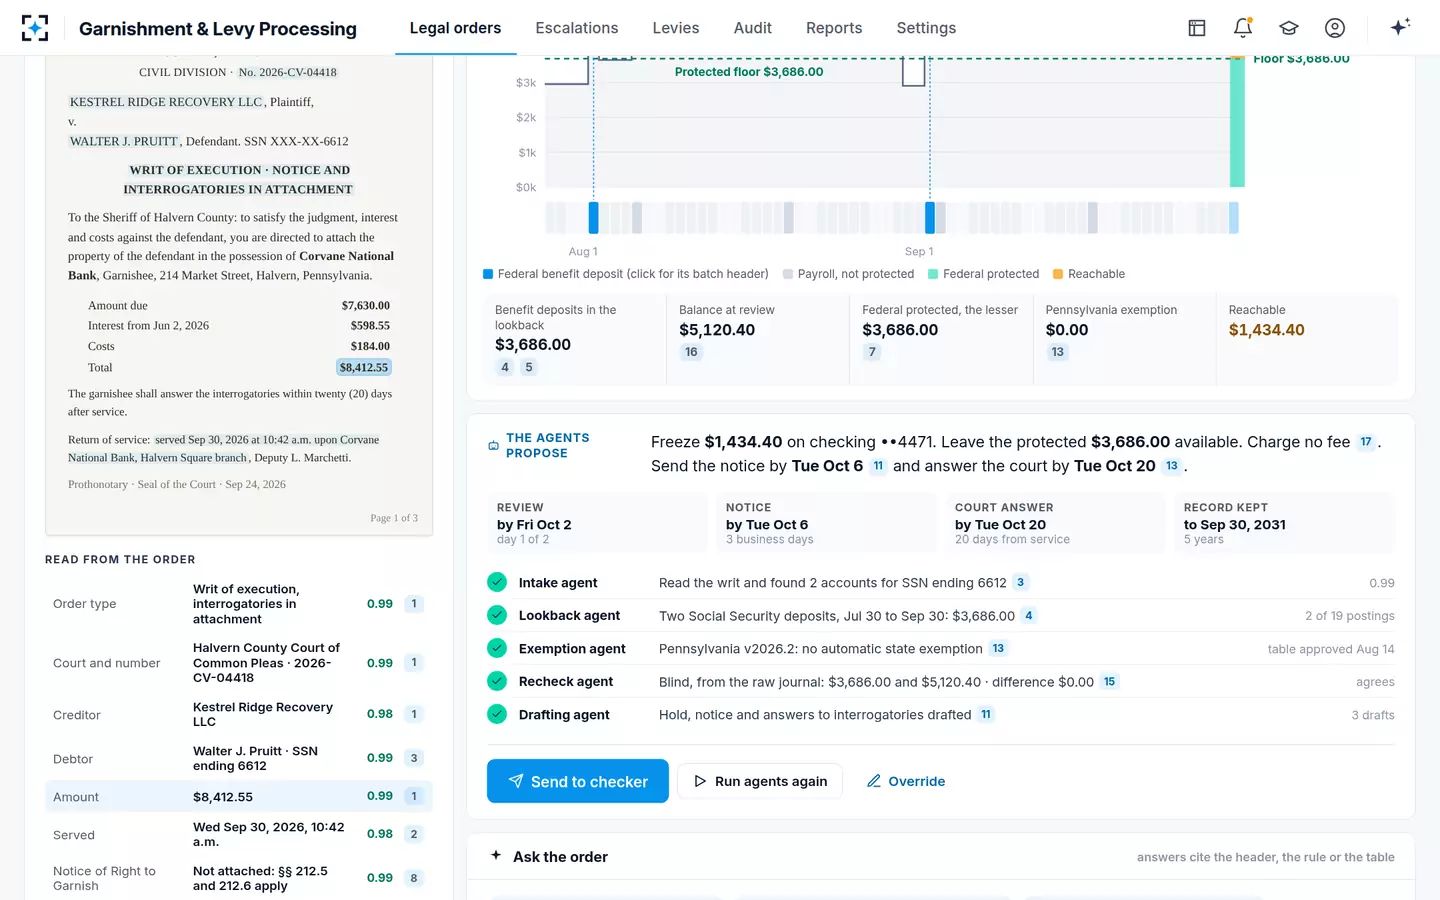This screenshot has width=1440, height=900.
Task: Open the layout panel icon
Action: pos(1197,28)
